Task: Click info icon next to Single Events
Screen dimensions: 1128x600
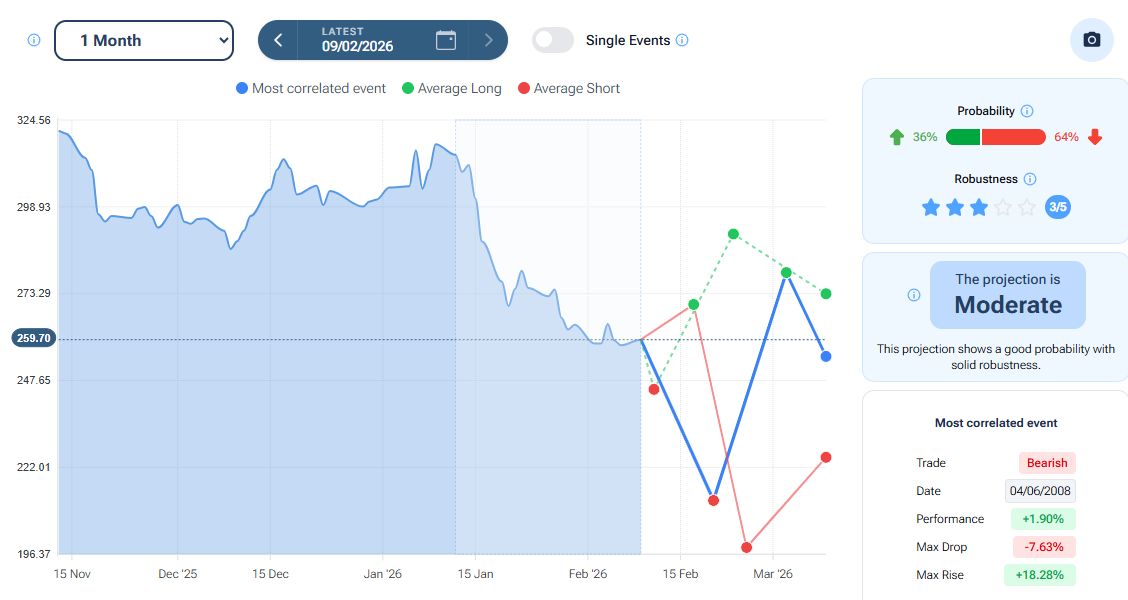Action: point(682,40)
